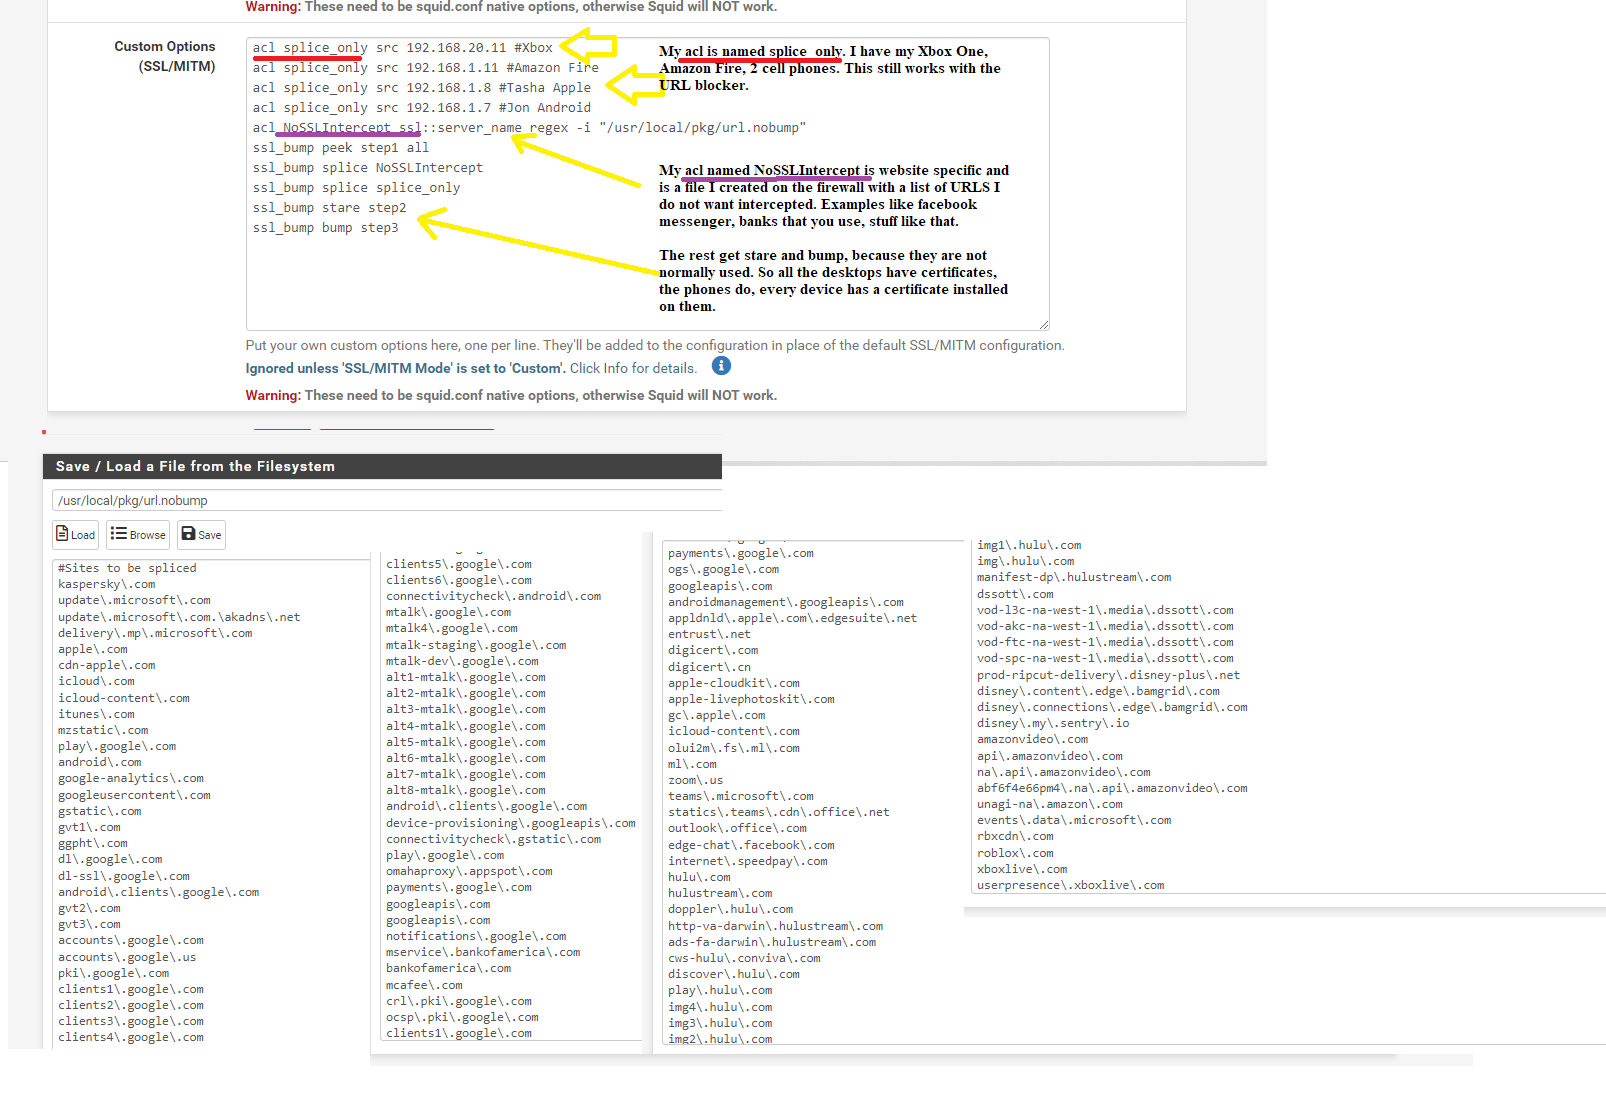Click the 'kaspersky\.com' entry

click(107, 584)
